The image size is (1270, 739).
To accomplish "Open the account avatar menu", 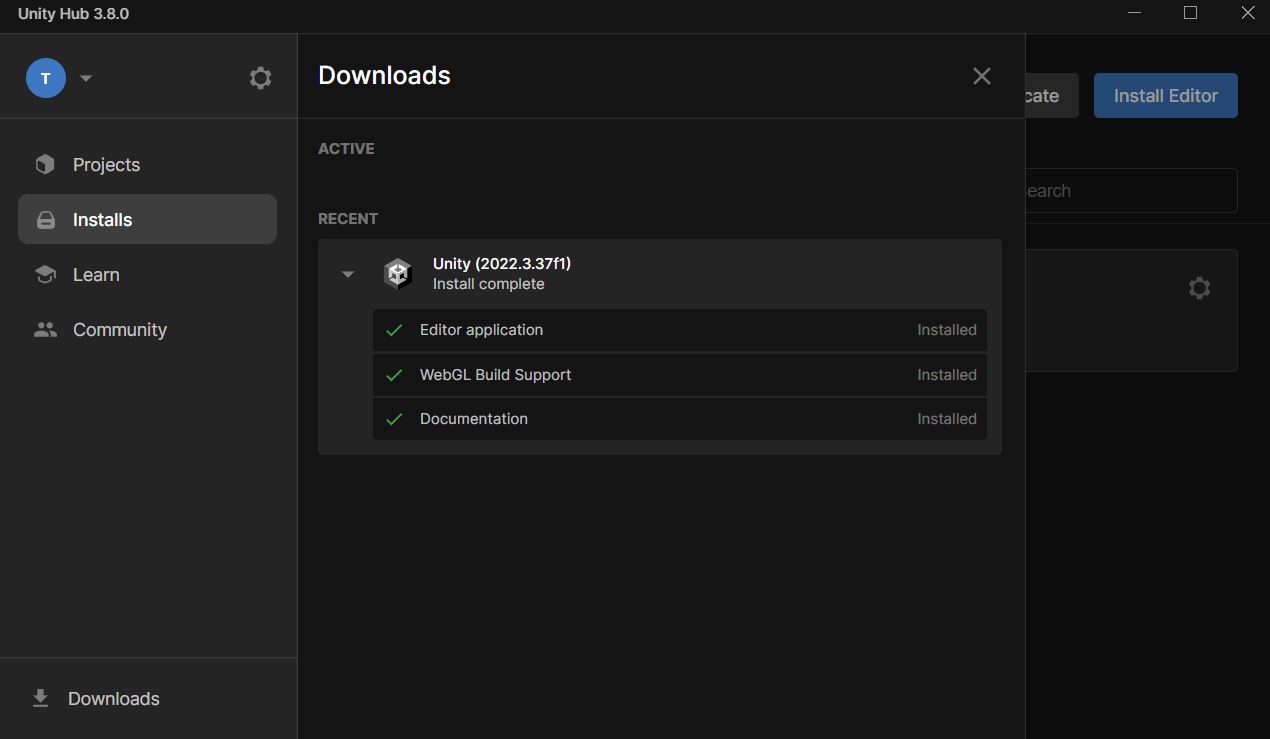I will pos(46,78).
